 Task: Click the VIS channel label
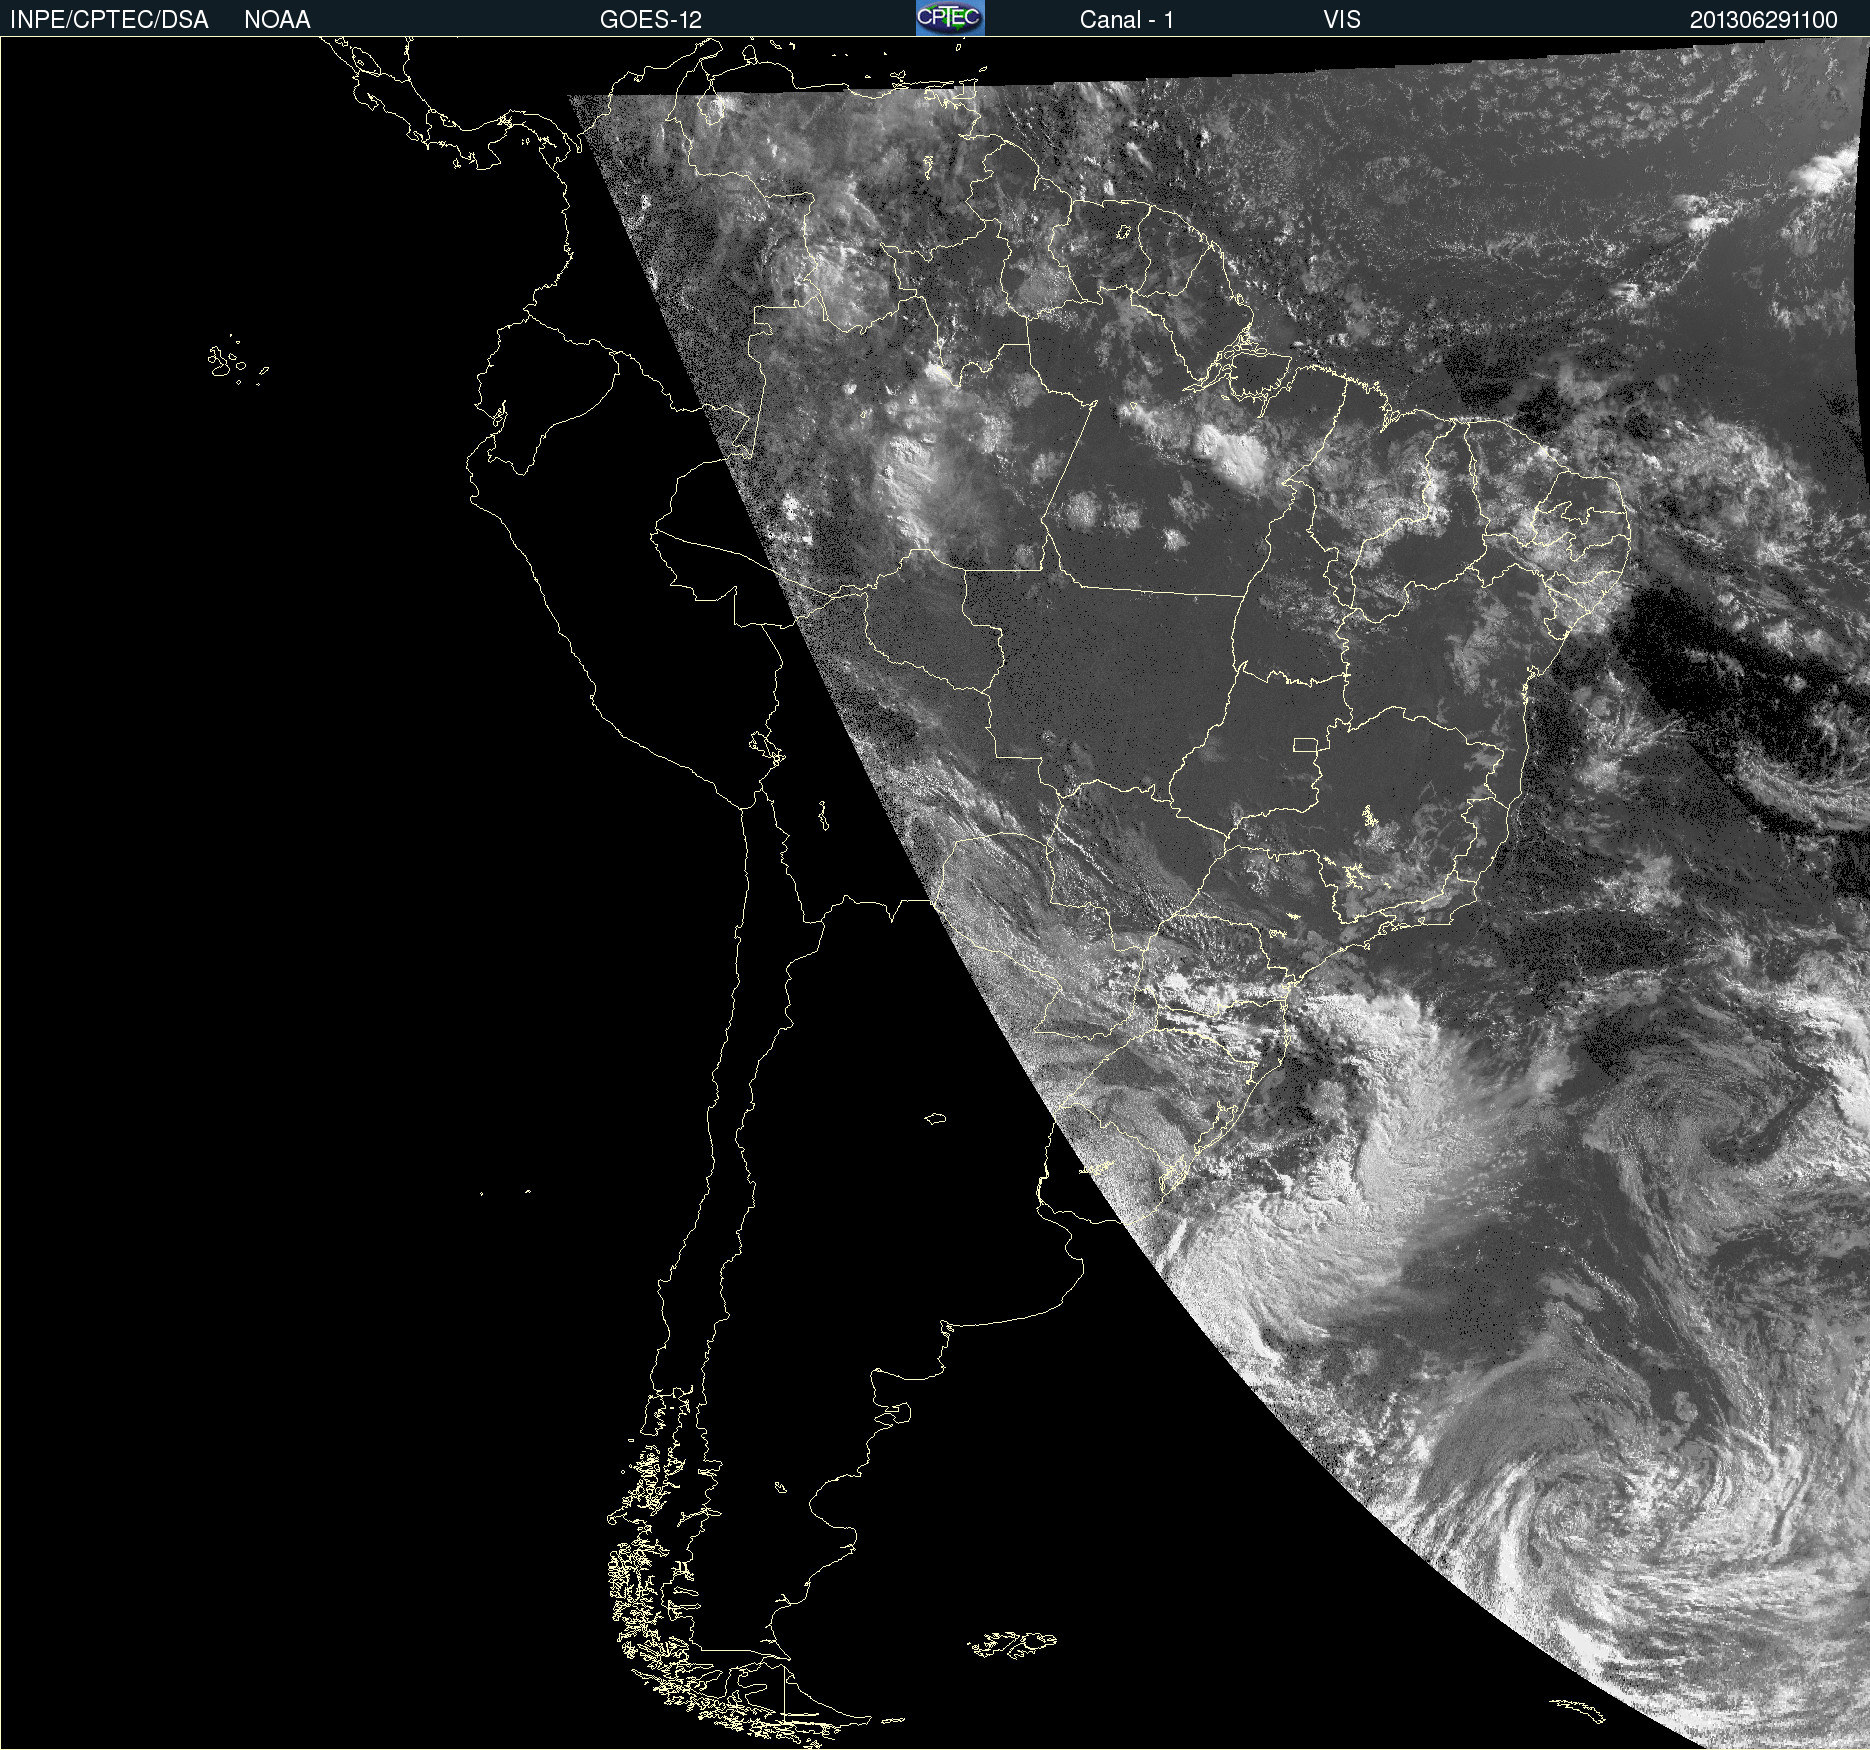(x=1342, y=20)
